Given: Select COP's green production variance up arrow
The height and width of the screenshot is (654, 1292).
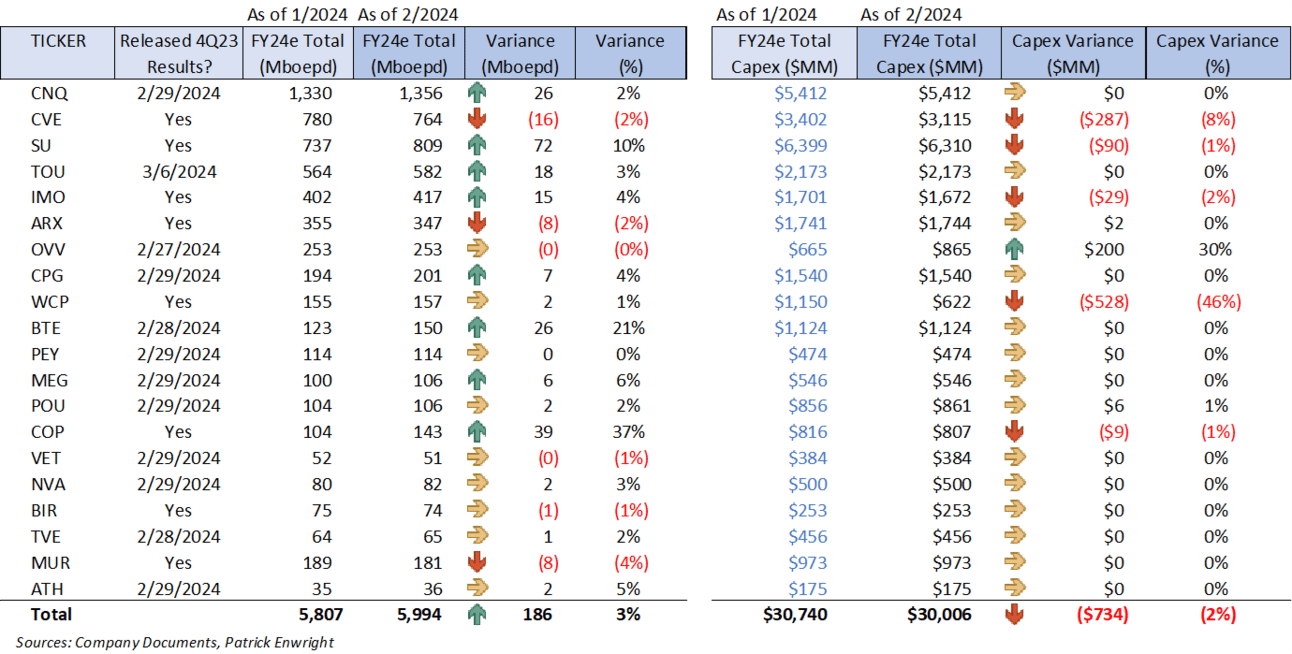Looking at the screenshot, I should tap(477, 431).
